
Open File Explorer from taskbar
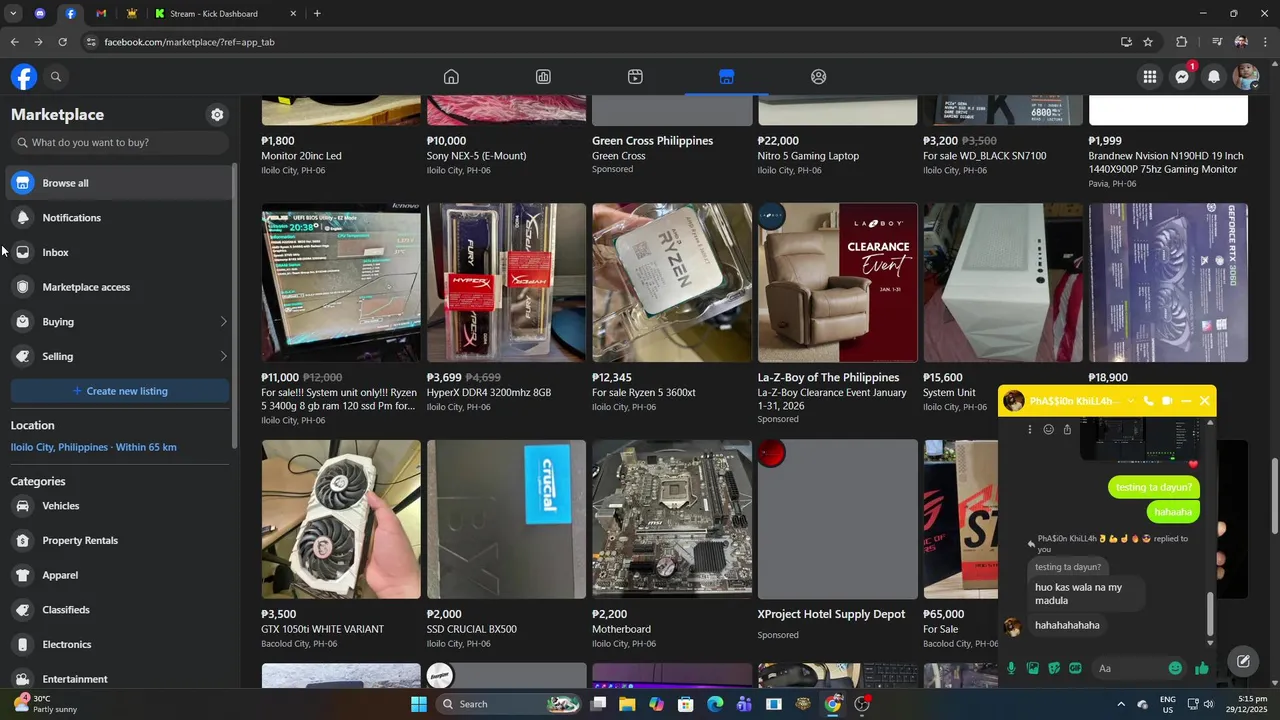coord(627,704)
